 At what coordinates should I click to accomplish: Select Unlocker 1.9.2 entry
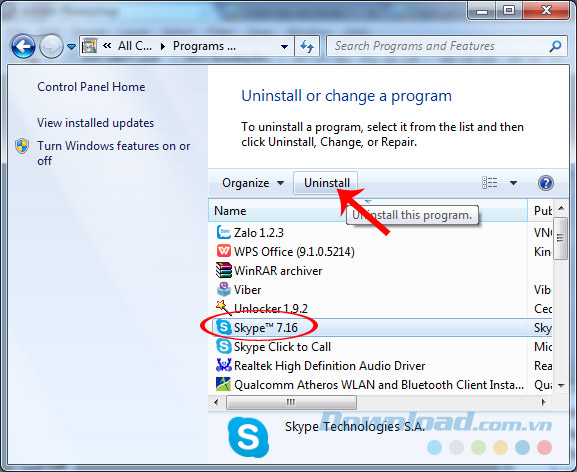pyautogui.click(x=270, y=309)
